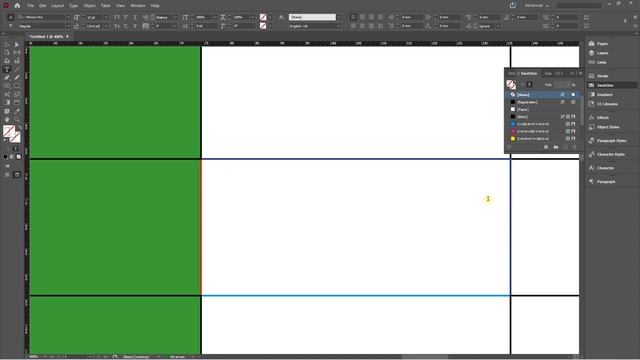
Task: Choose the Rectangle tool
Action: coord(17,86)
